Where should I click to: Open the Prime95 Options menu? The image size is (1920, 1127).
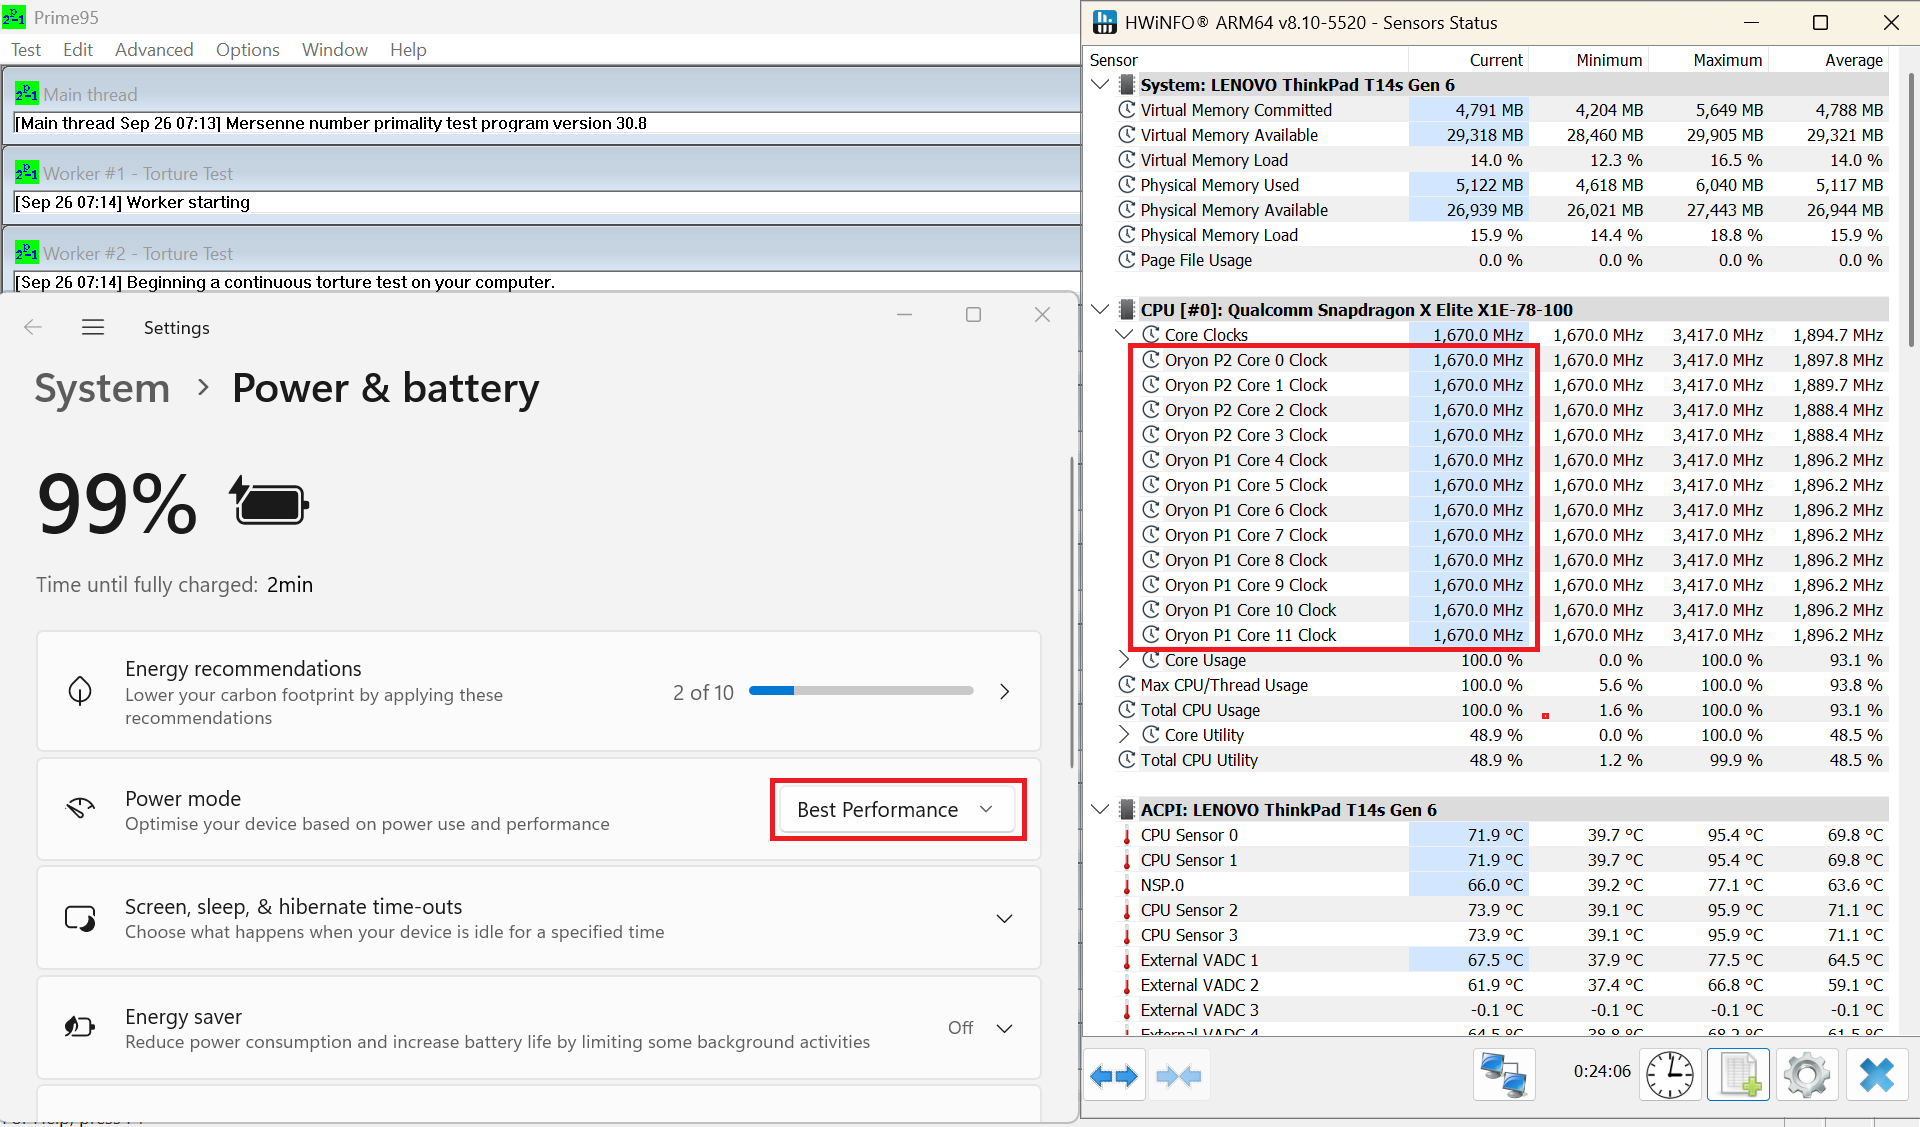pos(248,50)
